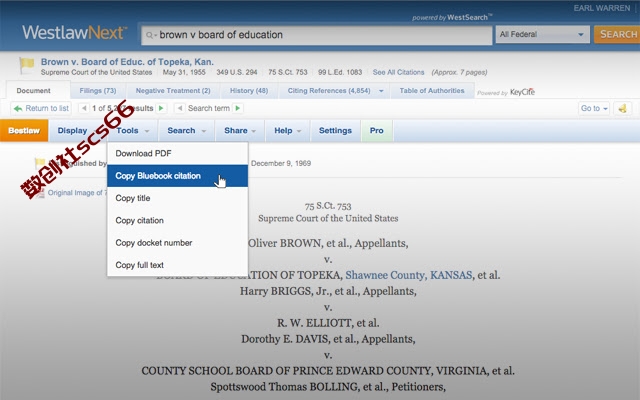The width and height of the screenshot is (640, 400).
Task: Click the Original Image link
Action: pos(75,193)
